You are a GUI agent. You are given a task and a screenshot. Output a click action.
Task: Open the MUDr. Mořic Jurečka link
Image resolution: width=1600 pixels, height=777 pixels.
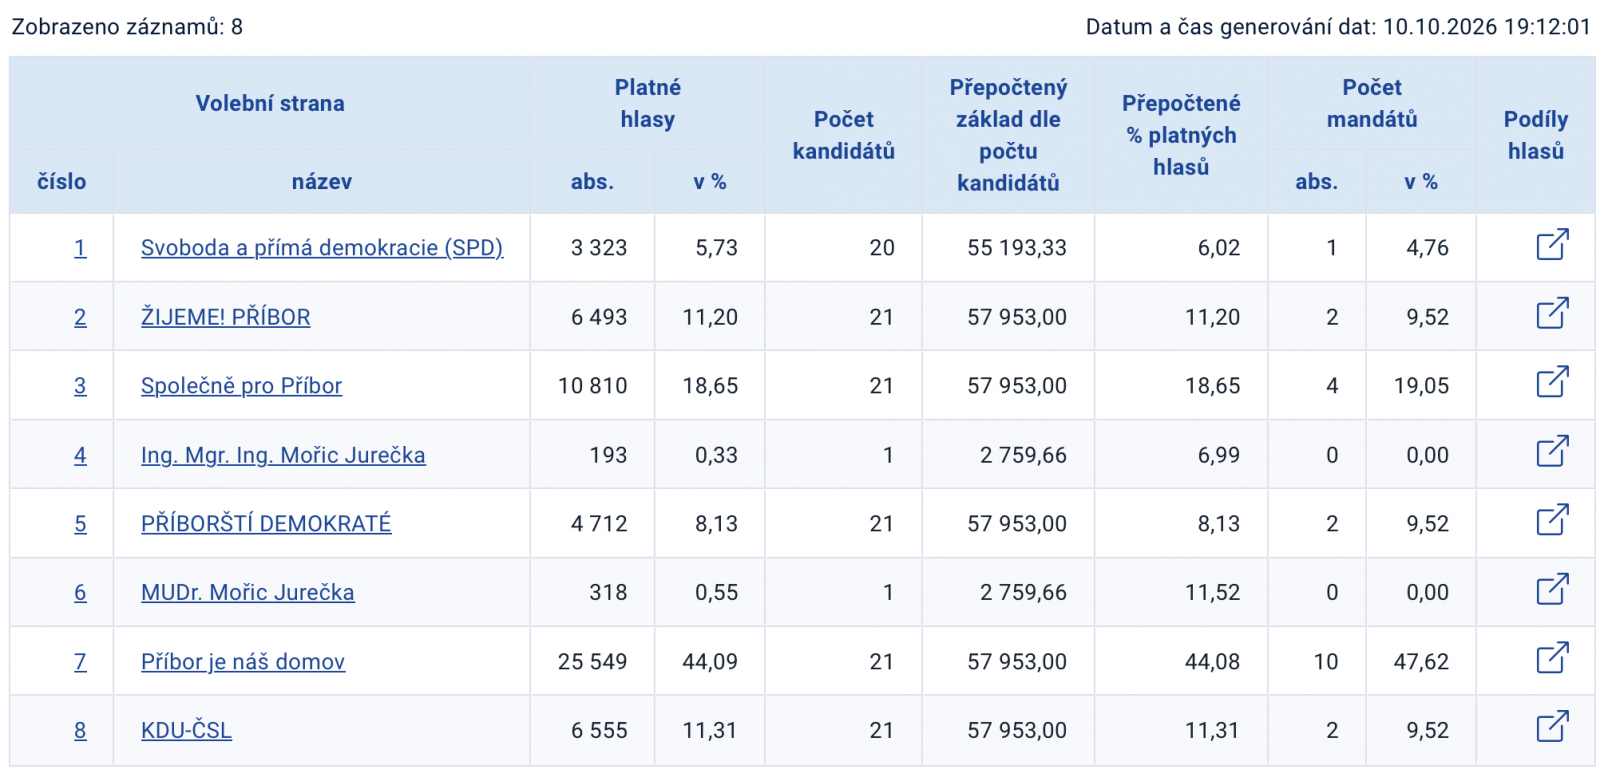click(x=248, y=593)
